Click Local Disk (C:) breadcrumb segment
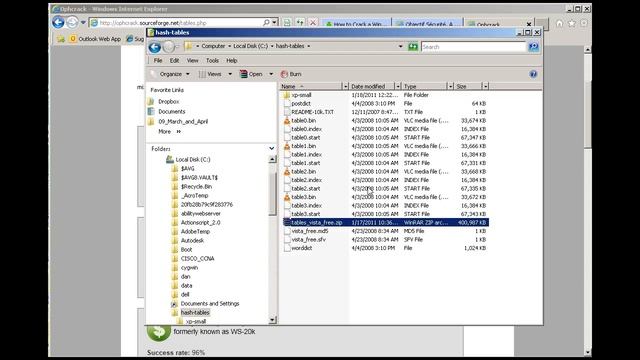The height and width of the screenshot is (360, 640). pyautogui.click(x=250, y=46)
